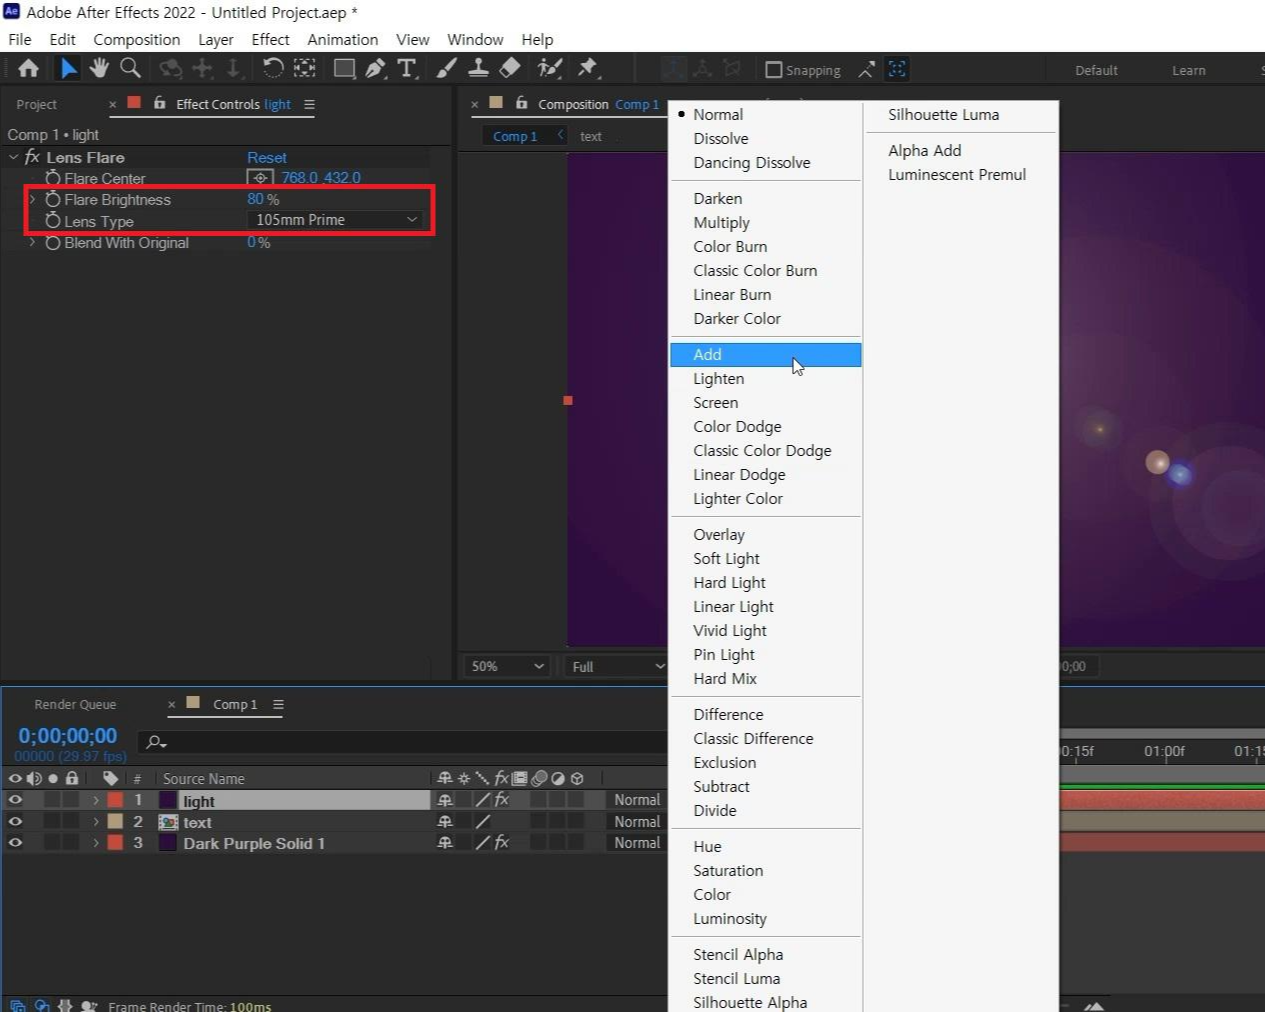Select the Zoom magnifier tool

tap(130, 68)
